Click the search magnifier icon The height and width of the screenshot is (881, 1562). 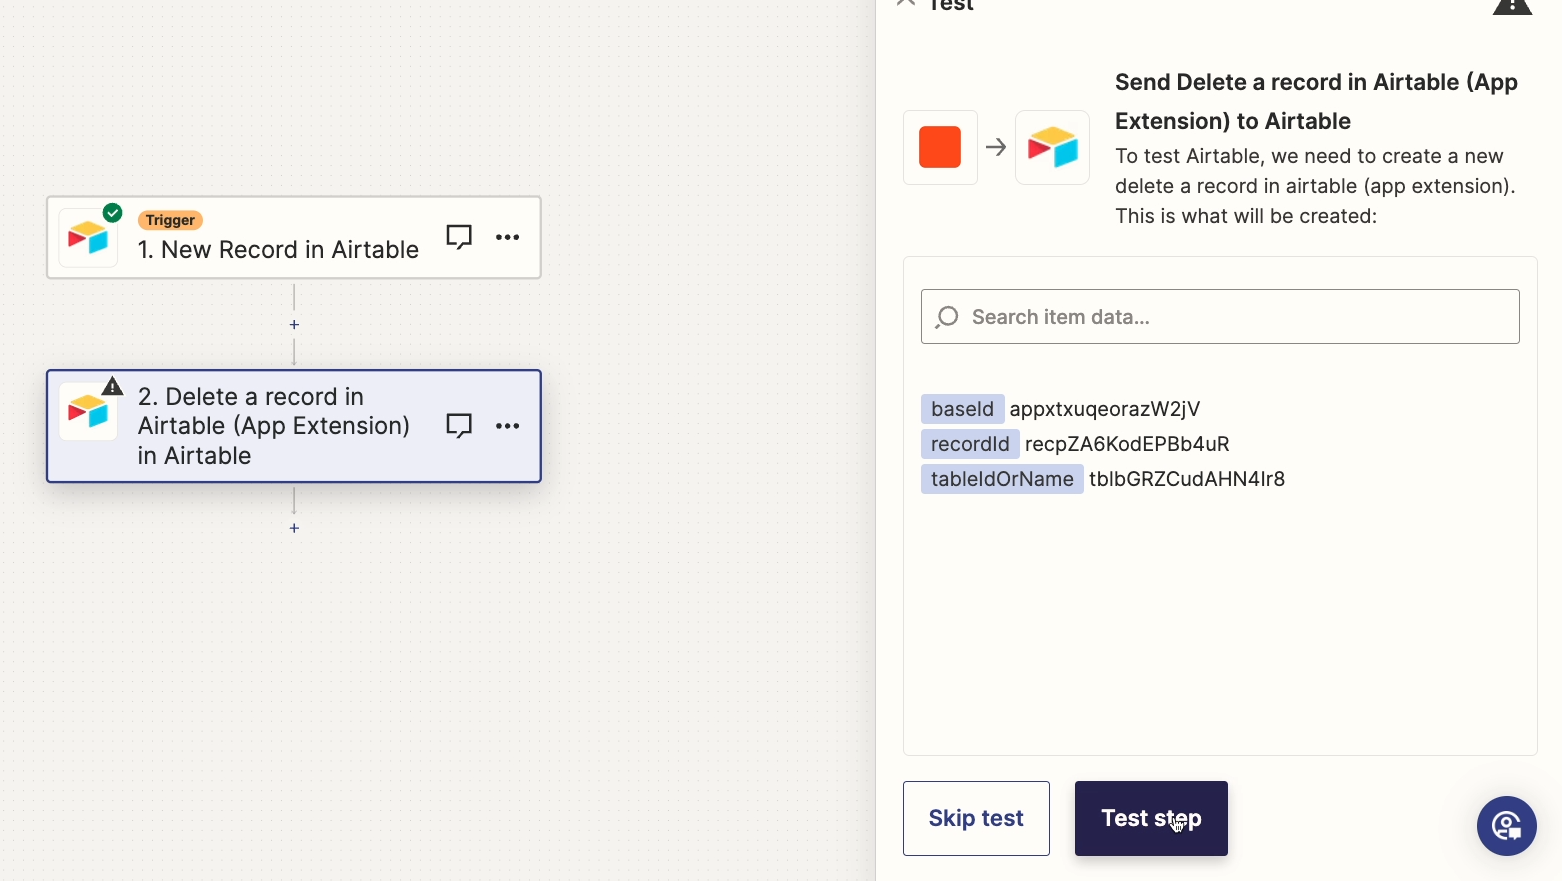[947, 317]
